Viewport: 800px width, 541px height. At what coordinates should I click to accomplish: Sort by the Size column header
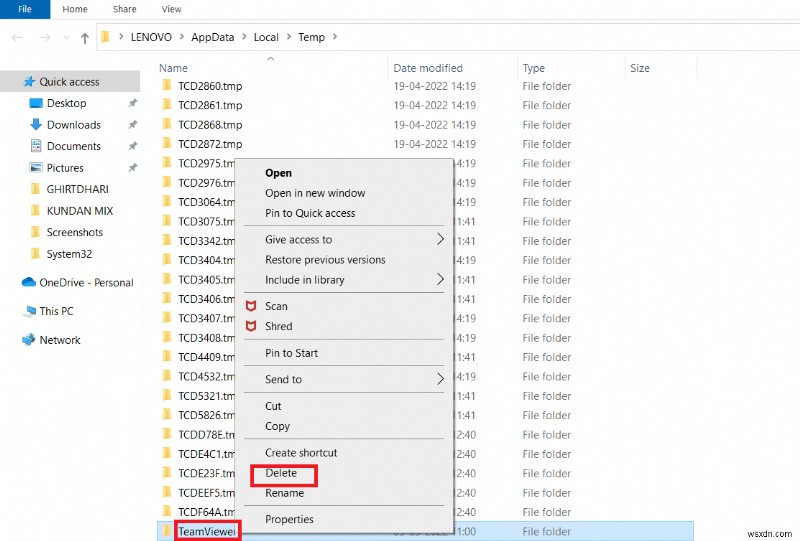point(640,68)
